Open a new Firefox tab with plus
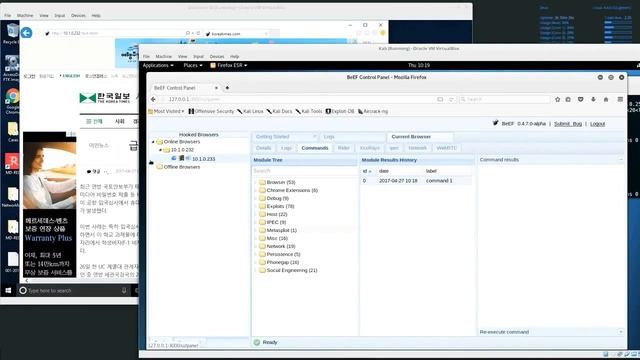The height and width of the screenshot is (360, 640). coord(227,88)
